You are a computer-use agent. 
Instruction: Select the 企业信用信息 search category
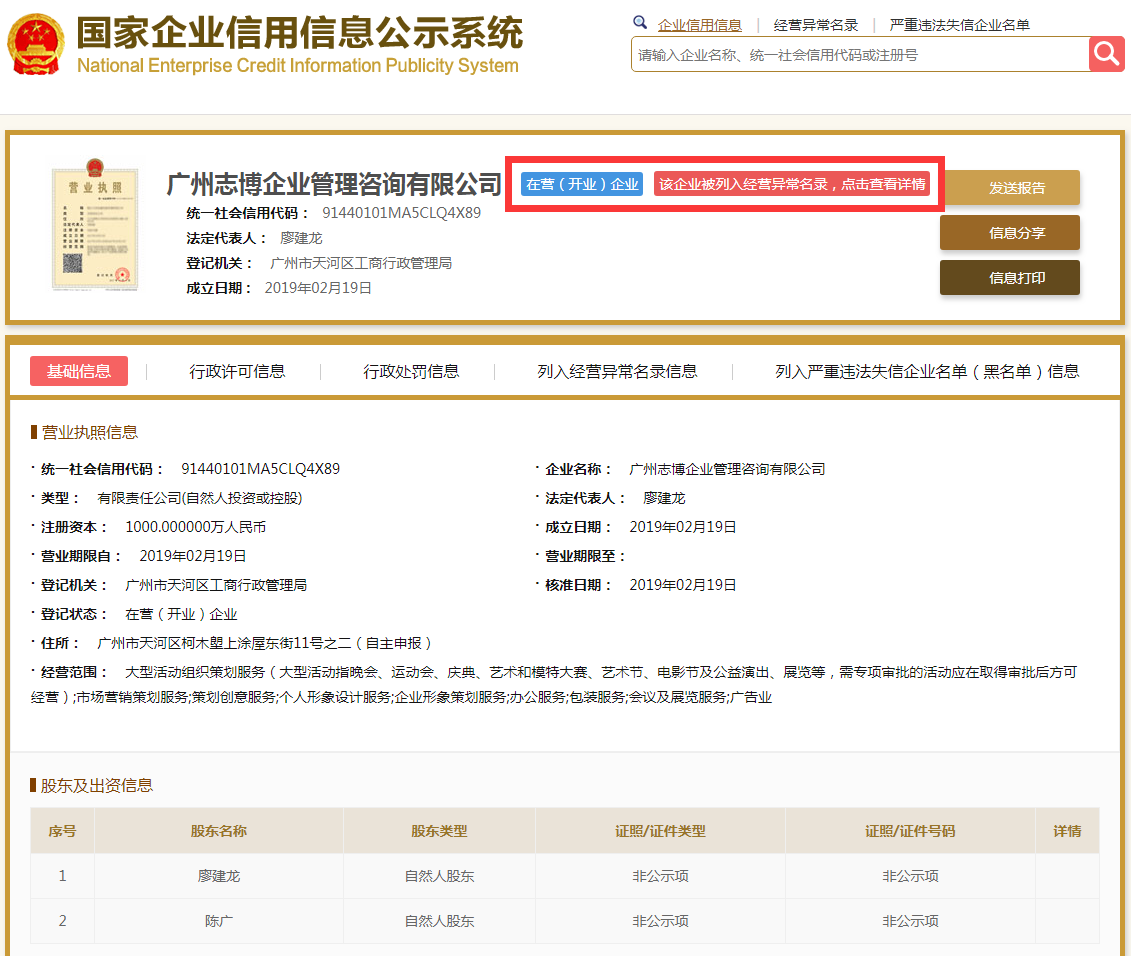coord(699,25)
